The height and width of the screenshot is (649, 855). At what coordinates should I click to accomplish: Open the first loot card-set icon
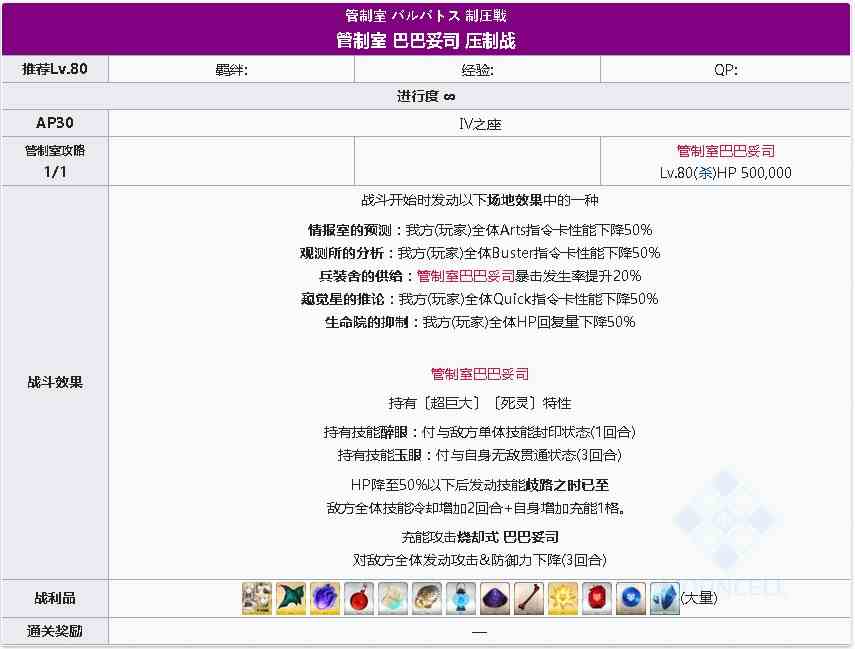click(x=257, y=598)
